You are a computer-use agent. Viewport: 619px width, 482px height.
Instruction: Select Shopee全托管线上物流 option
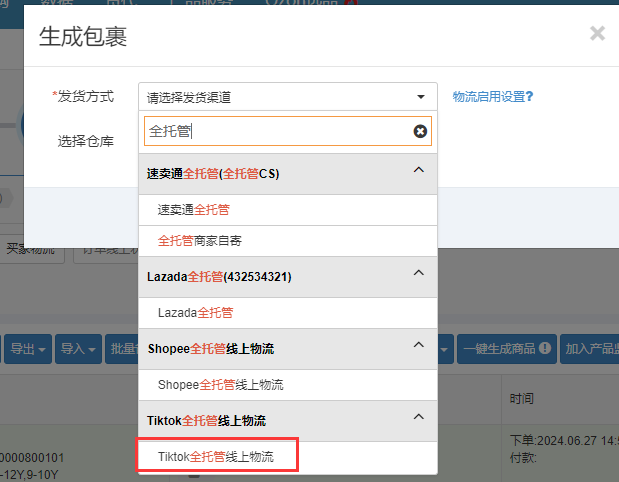click(288, 385)
